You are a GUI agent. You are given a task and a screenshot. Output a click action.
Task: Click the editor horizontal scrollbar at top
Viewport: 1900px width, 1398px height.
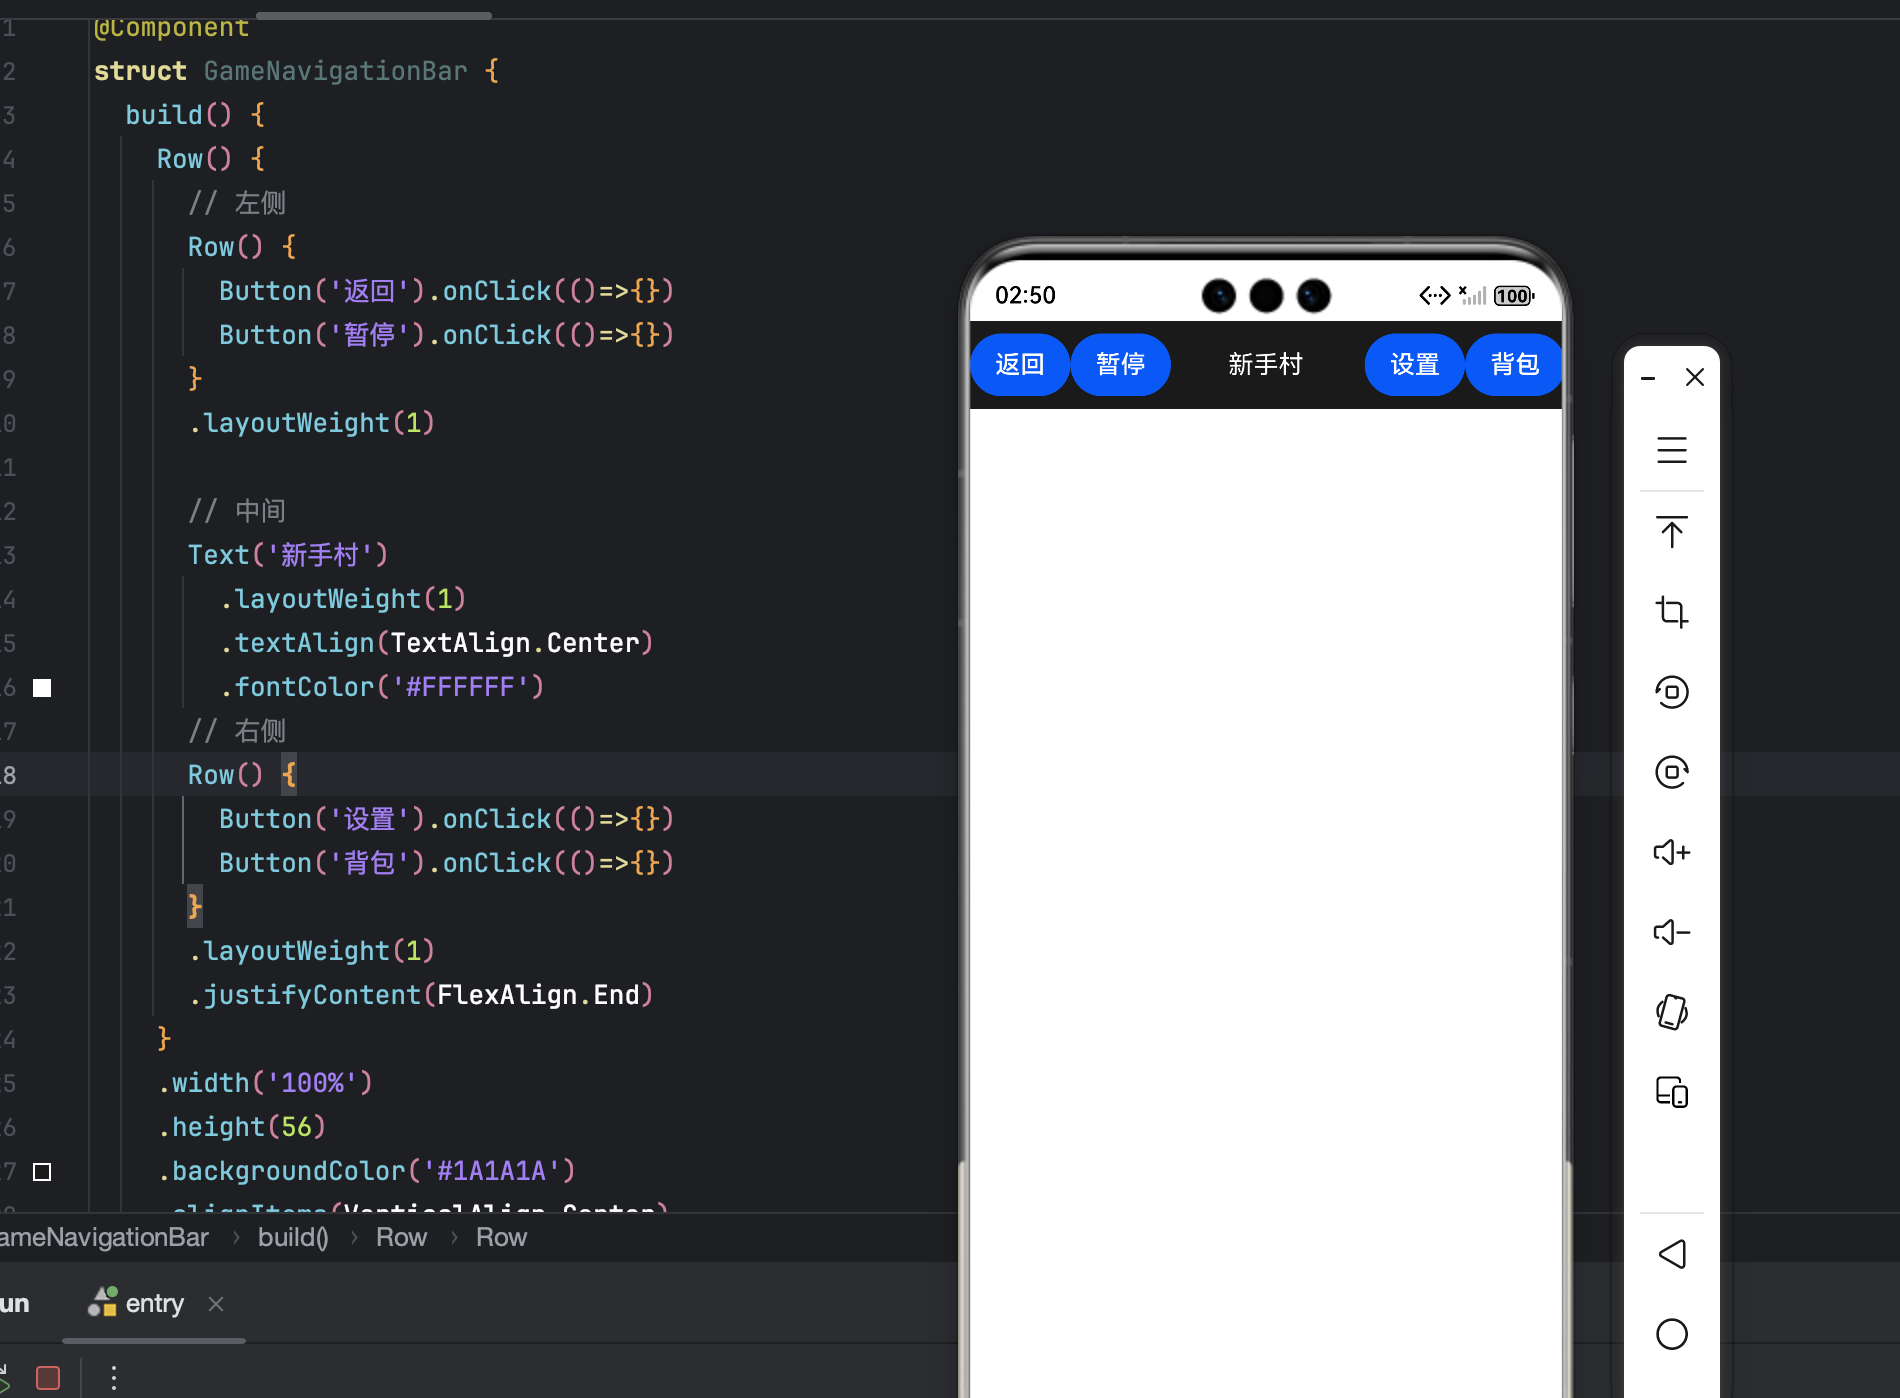click(x=374, y=15)
